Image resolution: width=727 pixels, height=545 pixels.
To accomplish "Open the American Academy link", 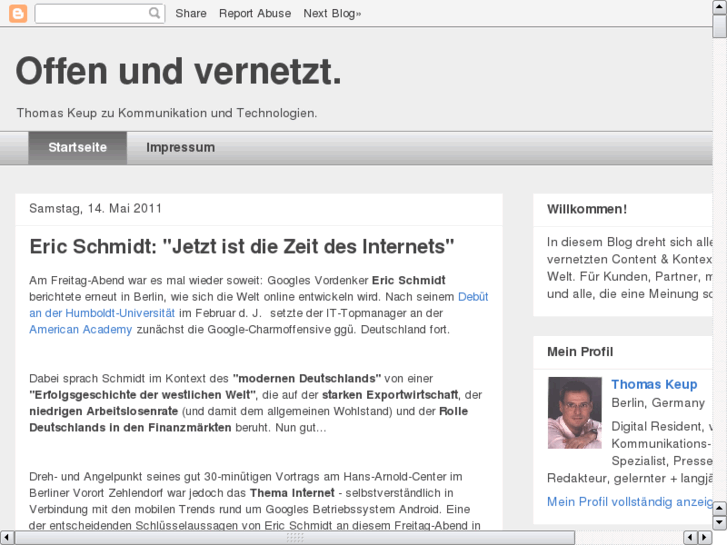I will click(81, 329).
